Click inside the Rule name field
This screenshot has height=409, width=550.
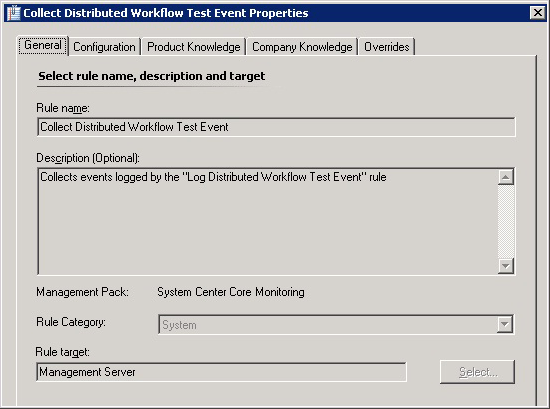(276, 127)
